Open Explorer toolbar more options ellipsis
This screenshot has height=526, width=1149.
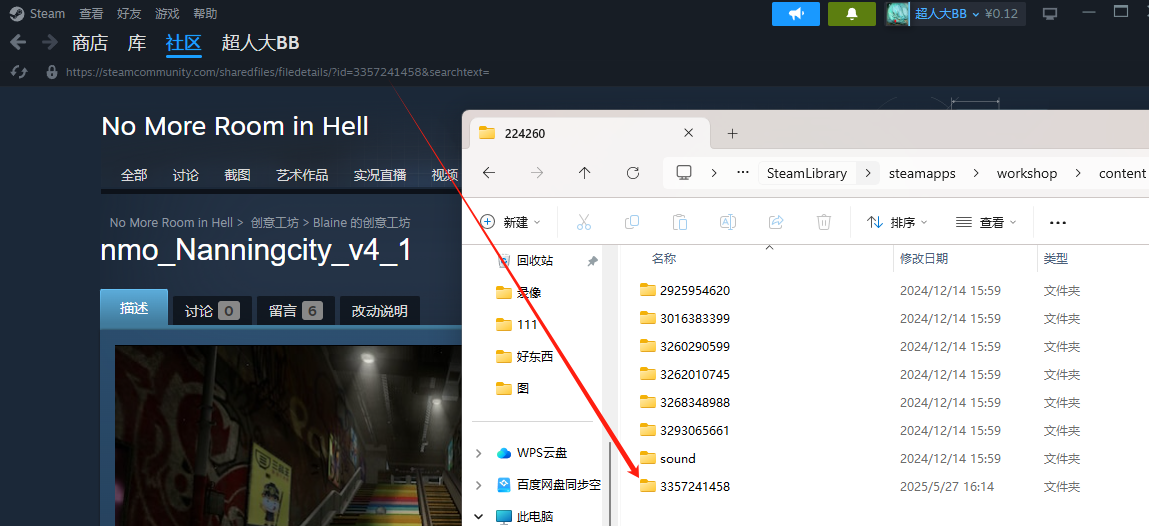click(x=1057, y=222)
